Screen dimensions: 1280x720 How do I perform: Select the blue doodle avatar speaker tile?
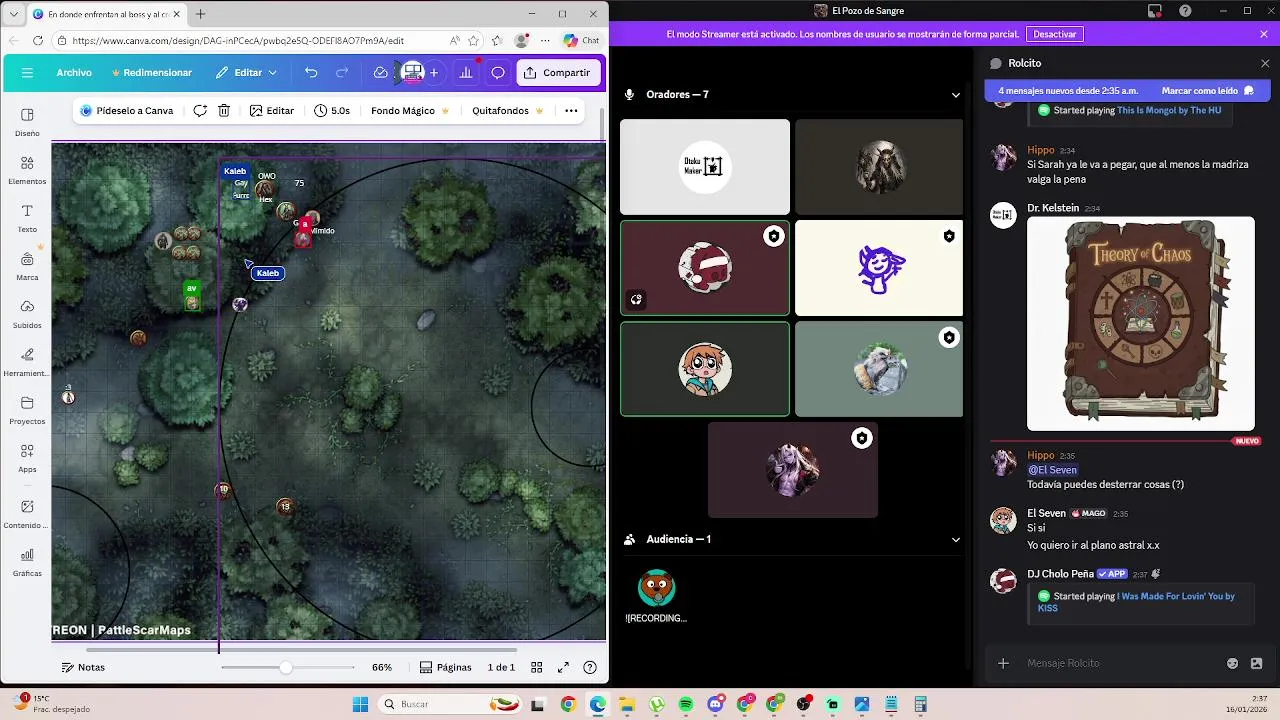click(x=879, y=268)
